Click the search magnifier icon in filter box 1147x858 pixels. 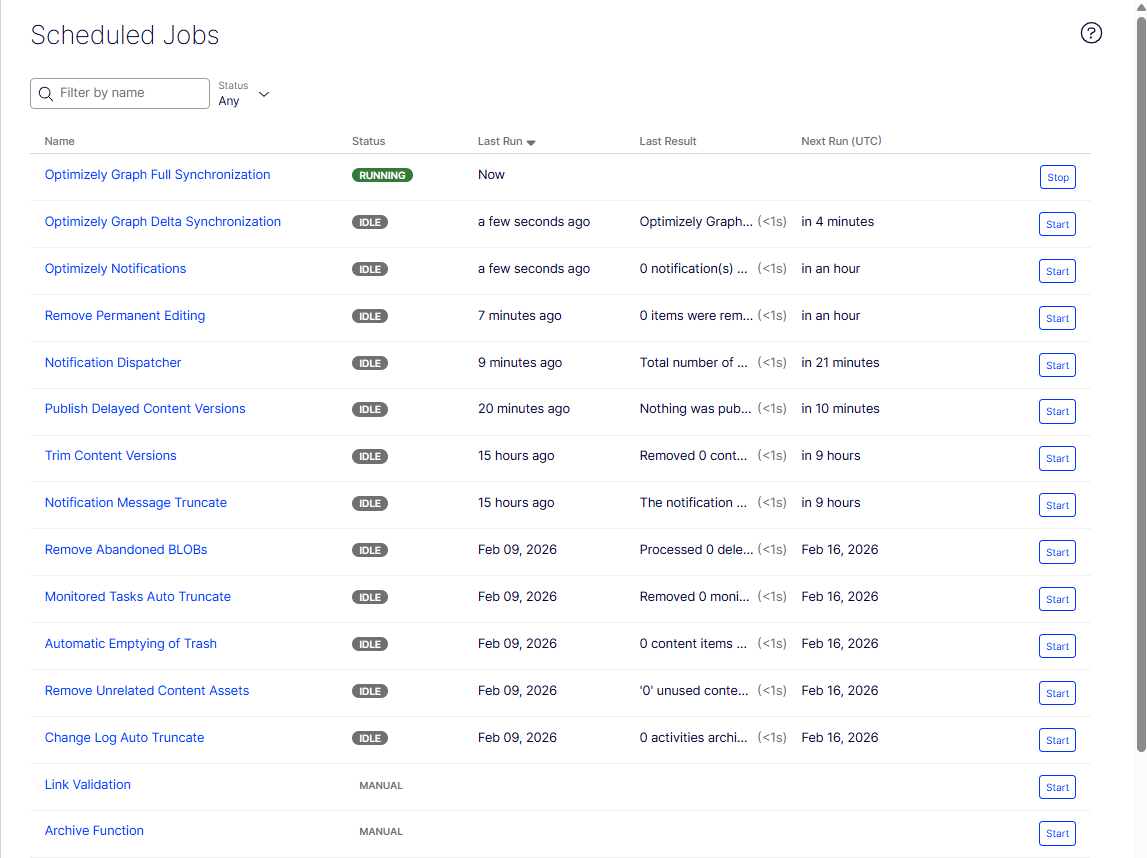coord(45,94)
